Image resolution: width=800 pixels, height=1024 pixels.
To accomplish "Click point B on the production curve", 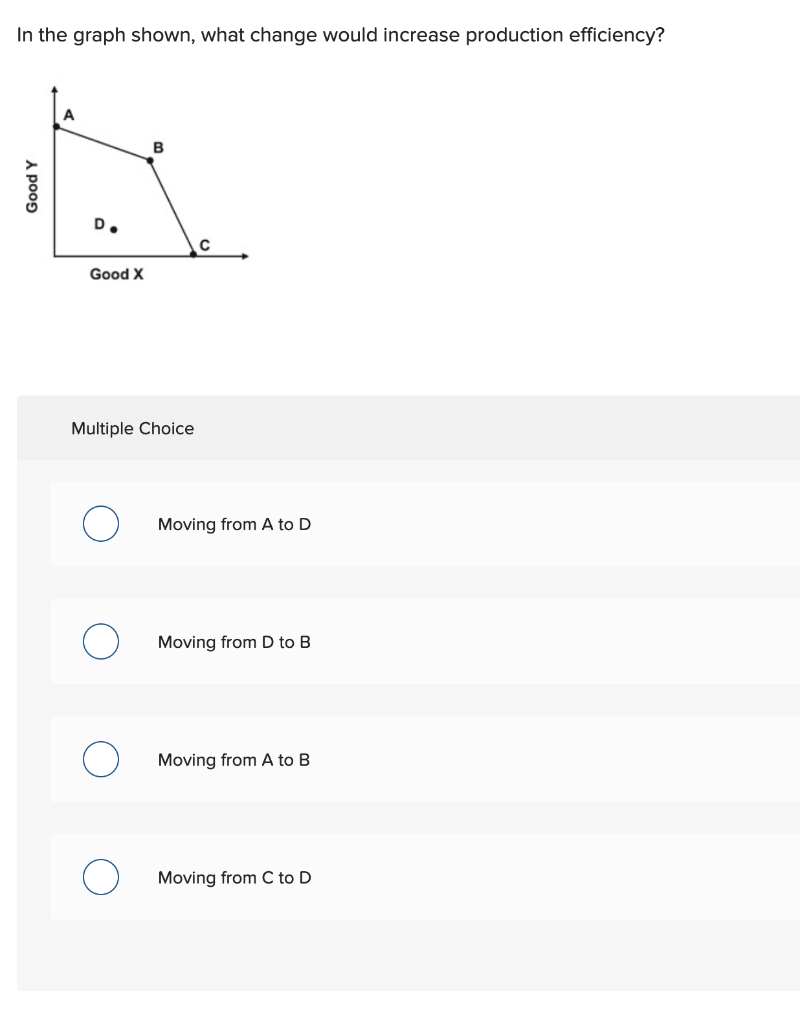I will [148, 160].
